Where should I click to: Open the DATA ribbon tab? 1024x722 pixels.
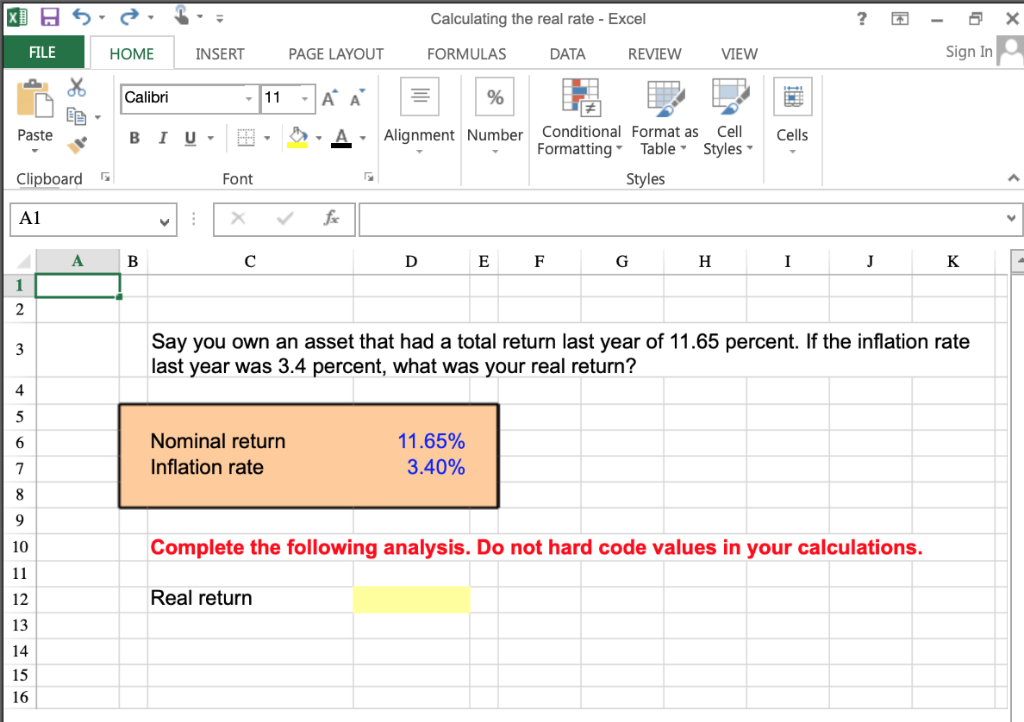(567, 54)
